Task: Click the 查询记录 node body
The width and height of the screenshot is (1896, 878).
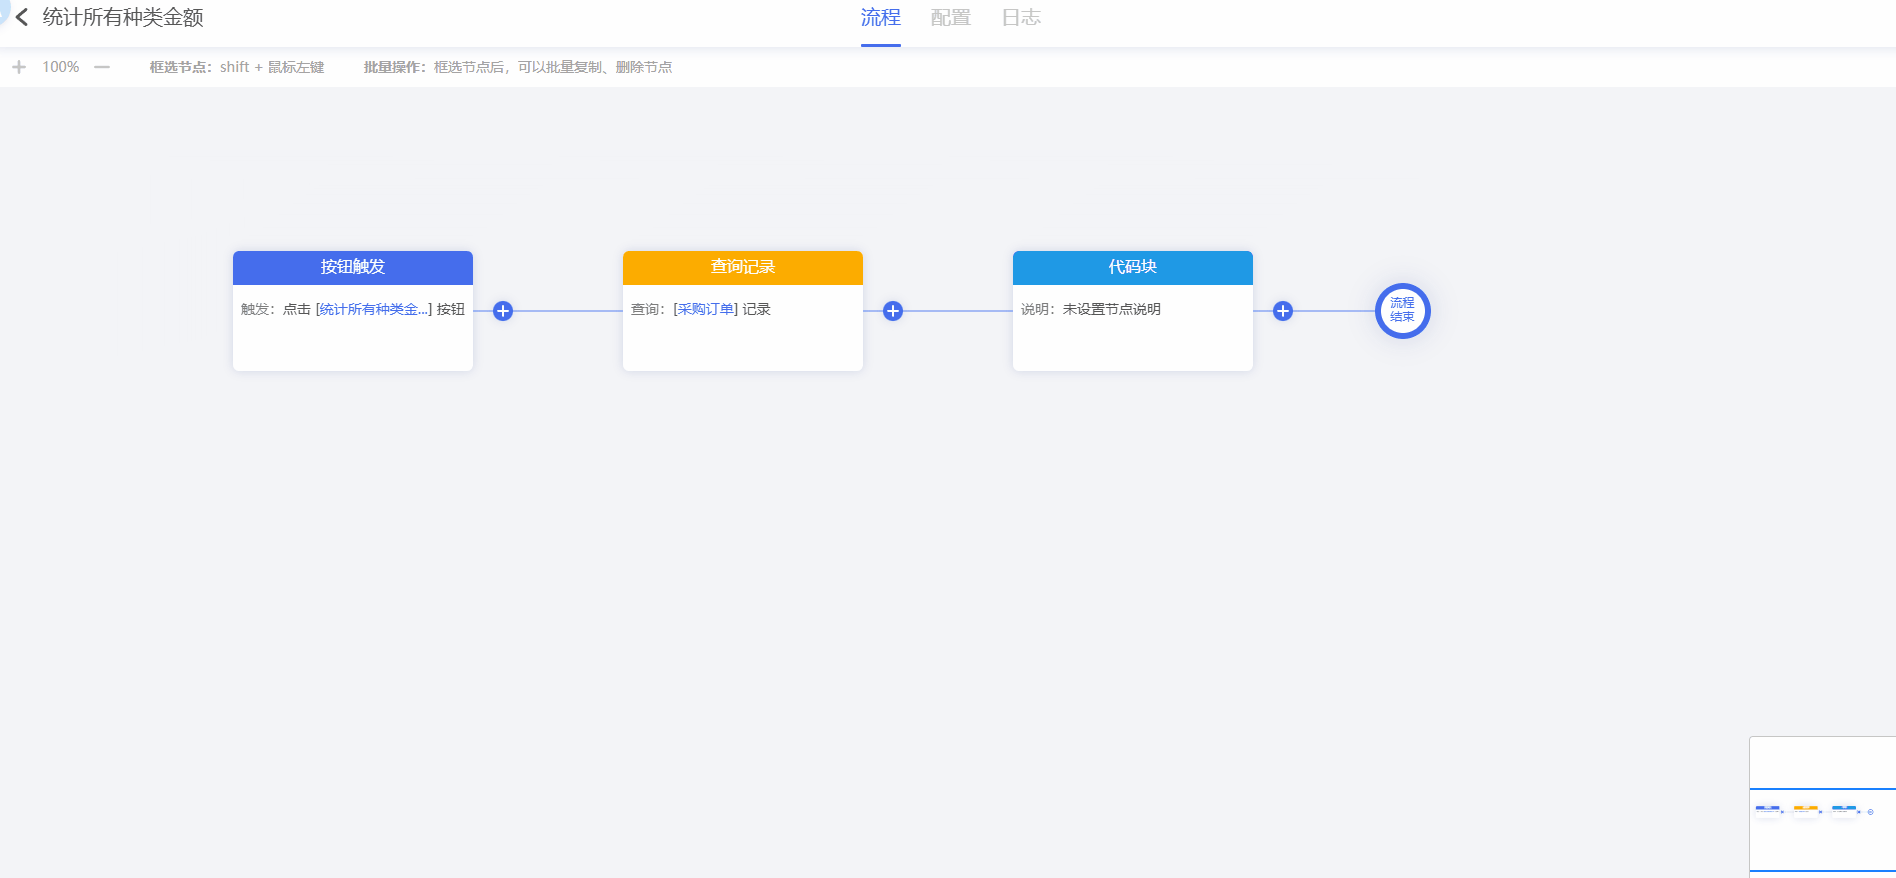Action: 742,342
